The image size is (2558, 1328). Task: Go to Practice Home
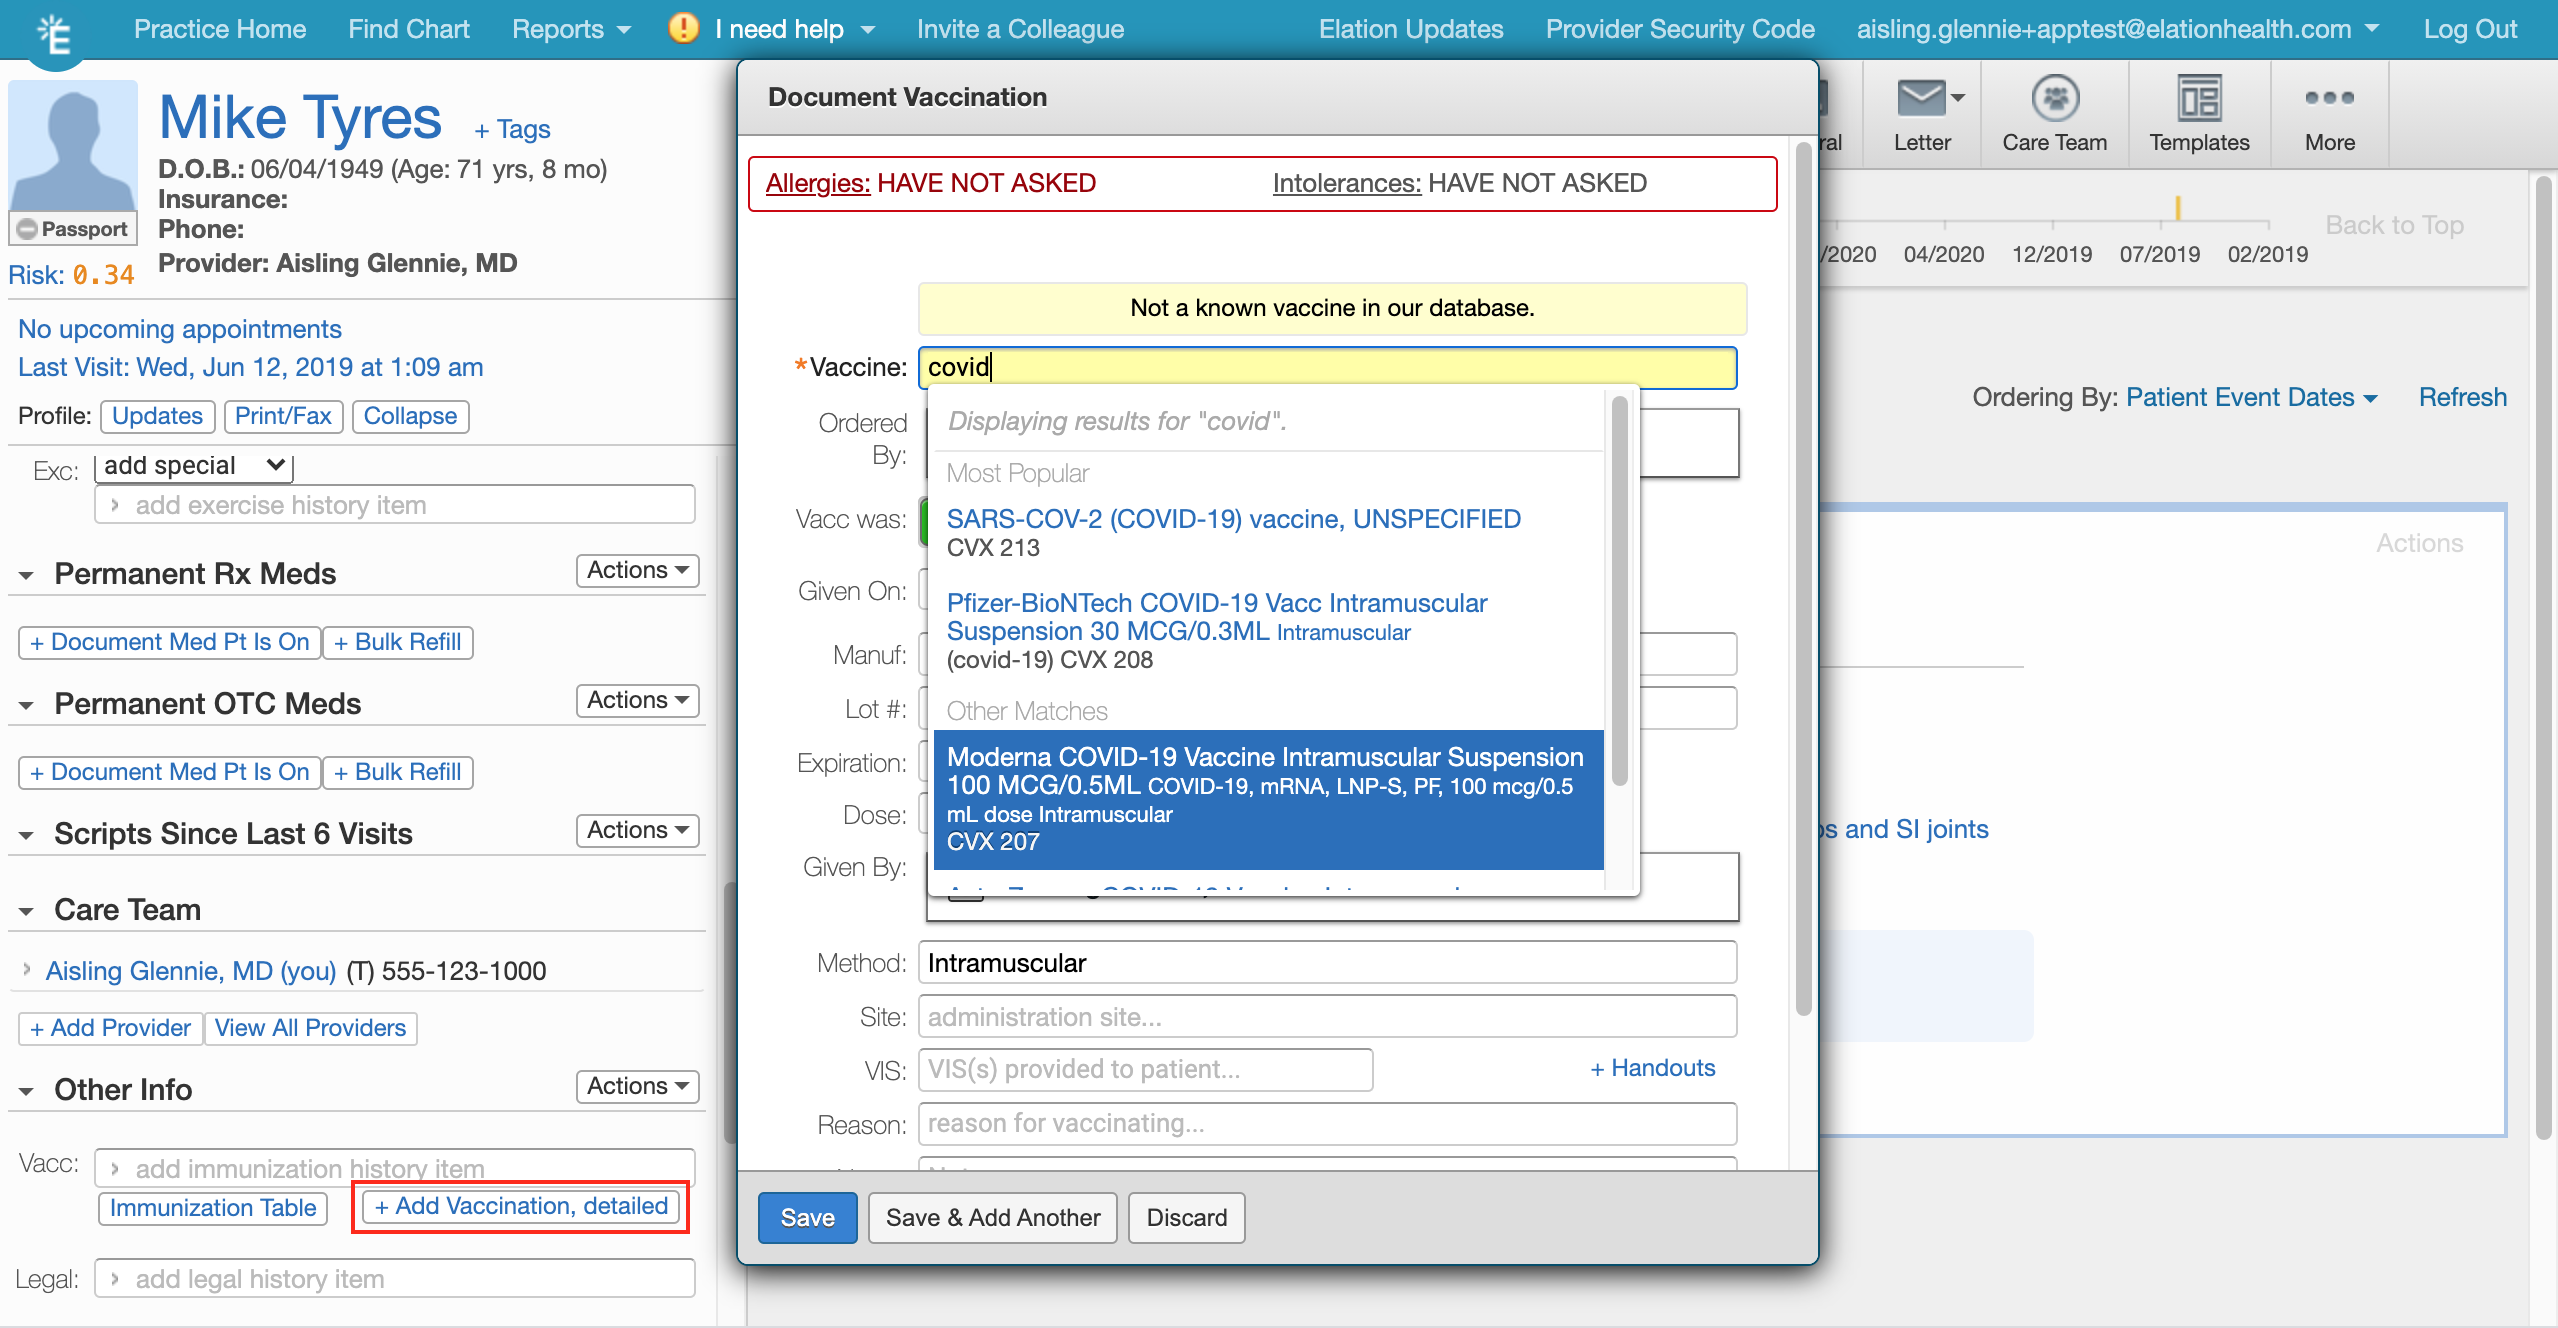(x=220, y=29)
